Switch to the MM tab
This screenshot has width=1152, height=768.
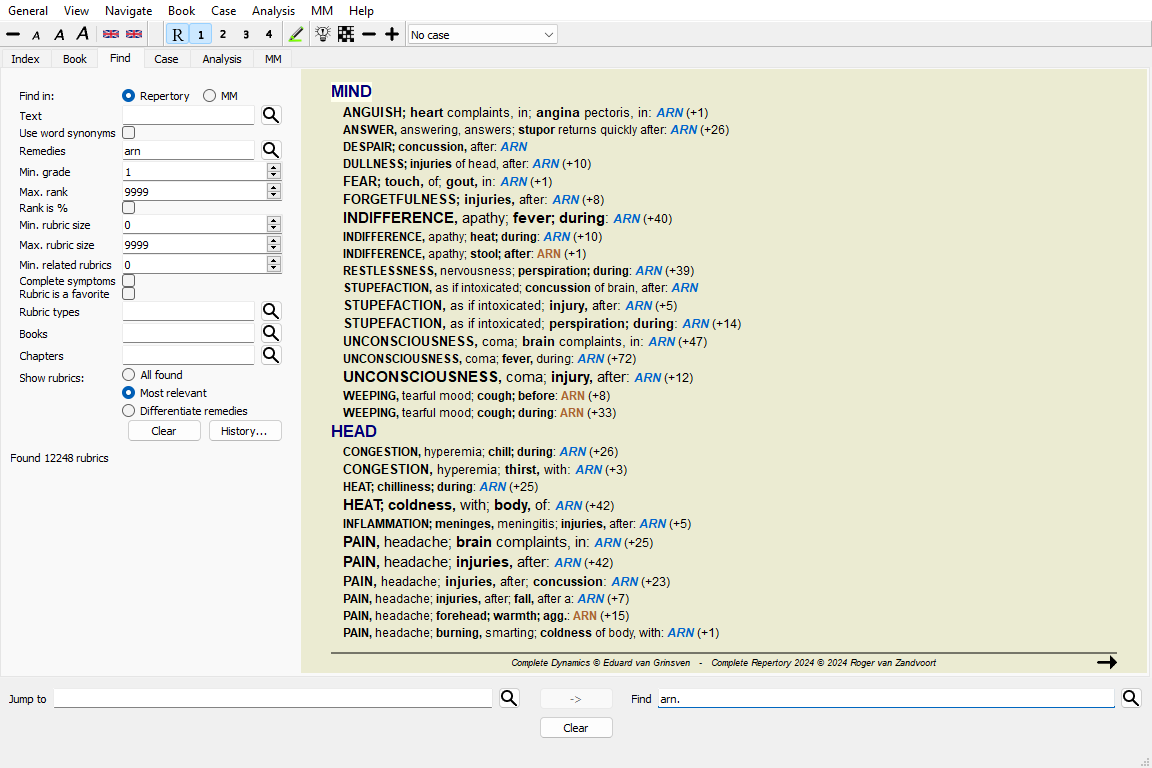[273, 59]
